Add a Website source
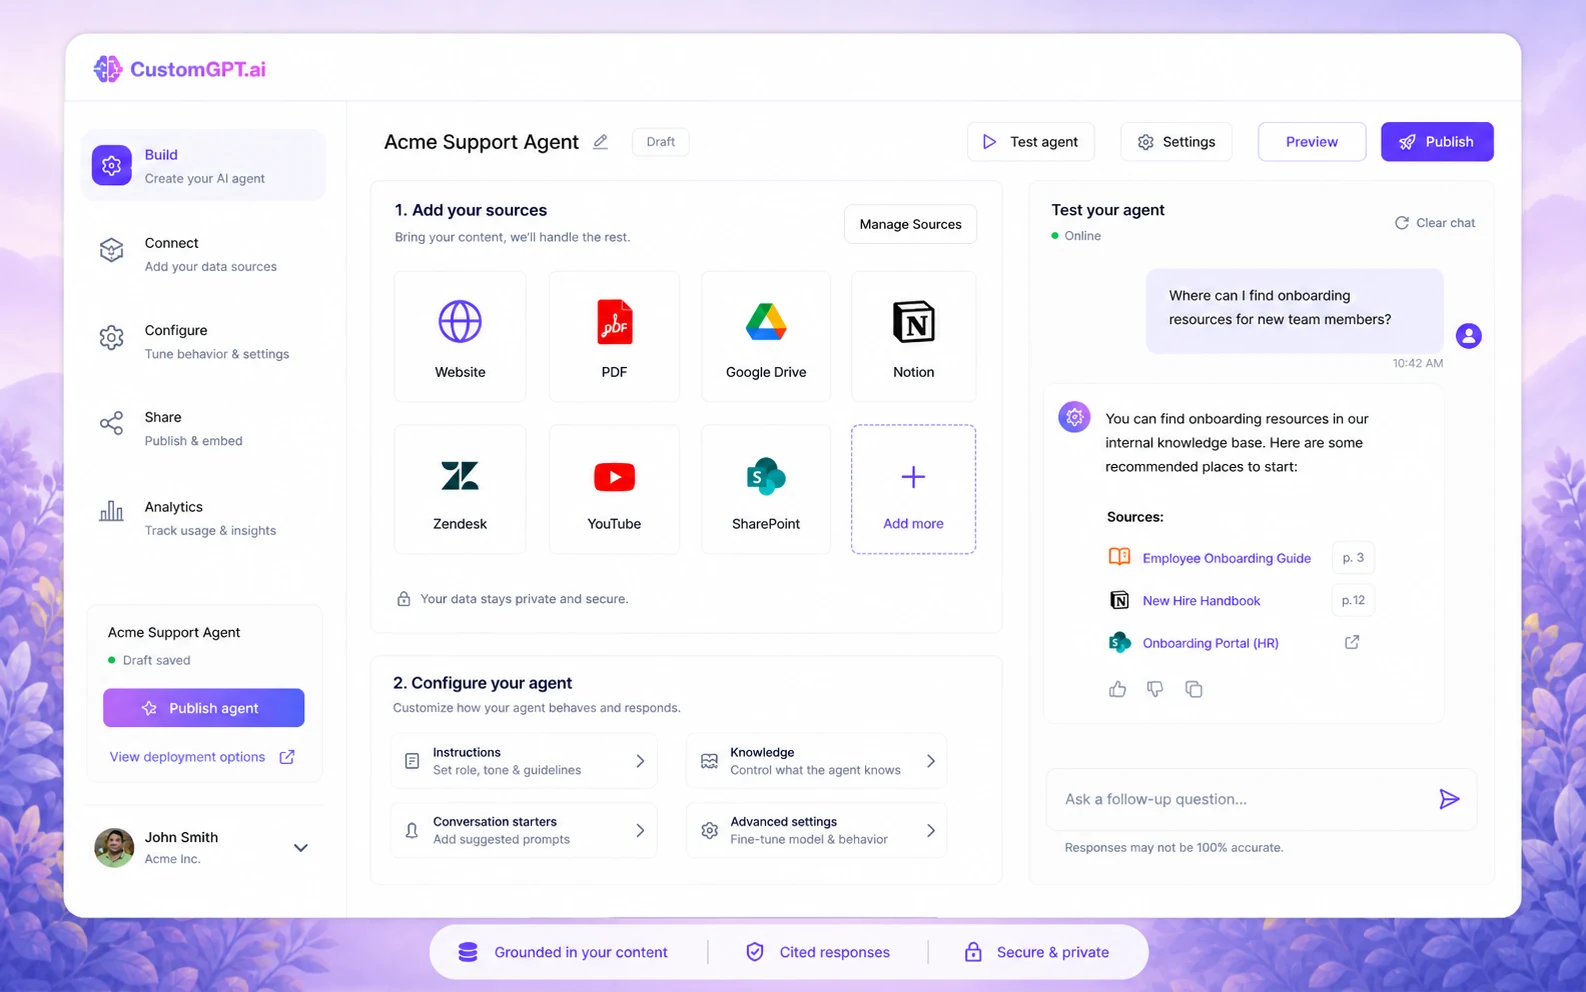The height and width of the screenshot is (992, 1586). pyautogui.click(x=460, y=336)
